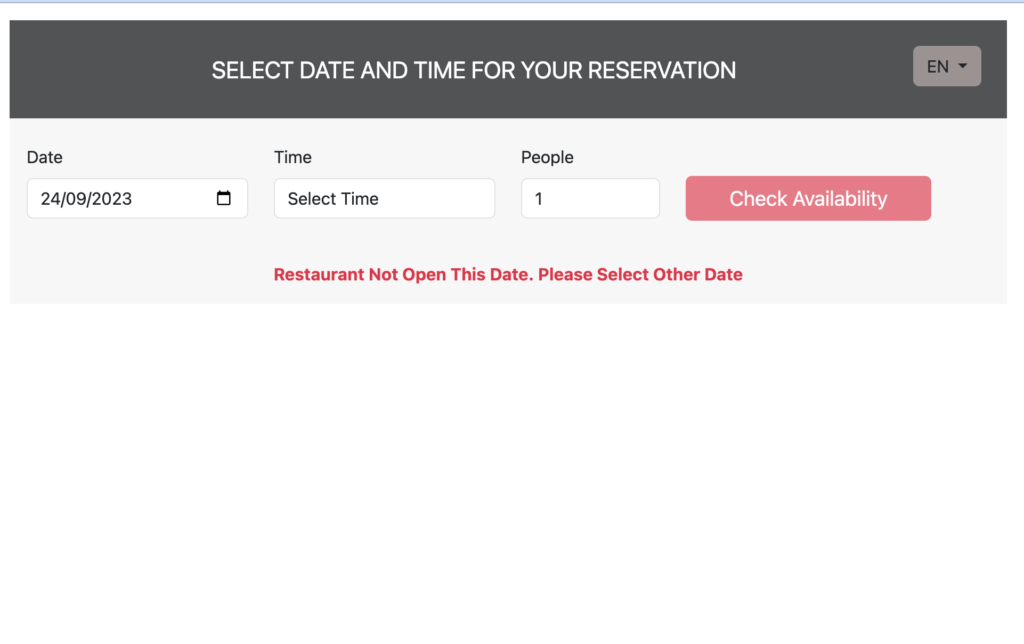This screenshot has width=1024, height=644.
Task: Click the "Please Select Other Date" message text
Action: (640, 274)
